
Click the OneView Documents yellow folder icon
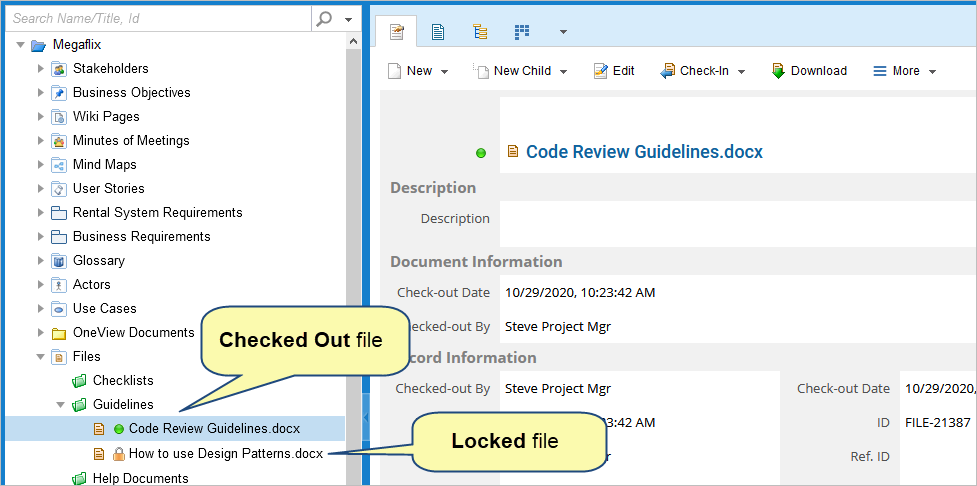[x=59, y=333]
